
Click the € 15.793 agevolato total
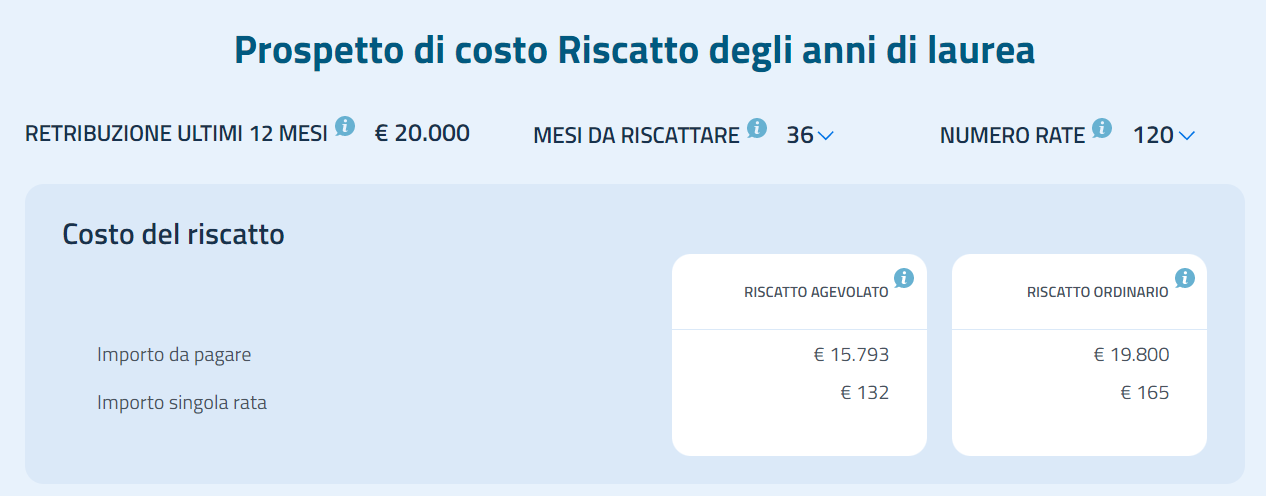(851, 354)
